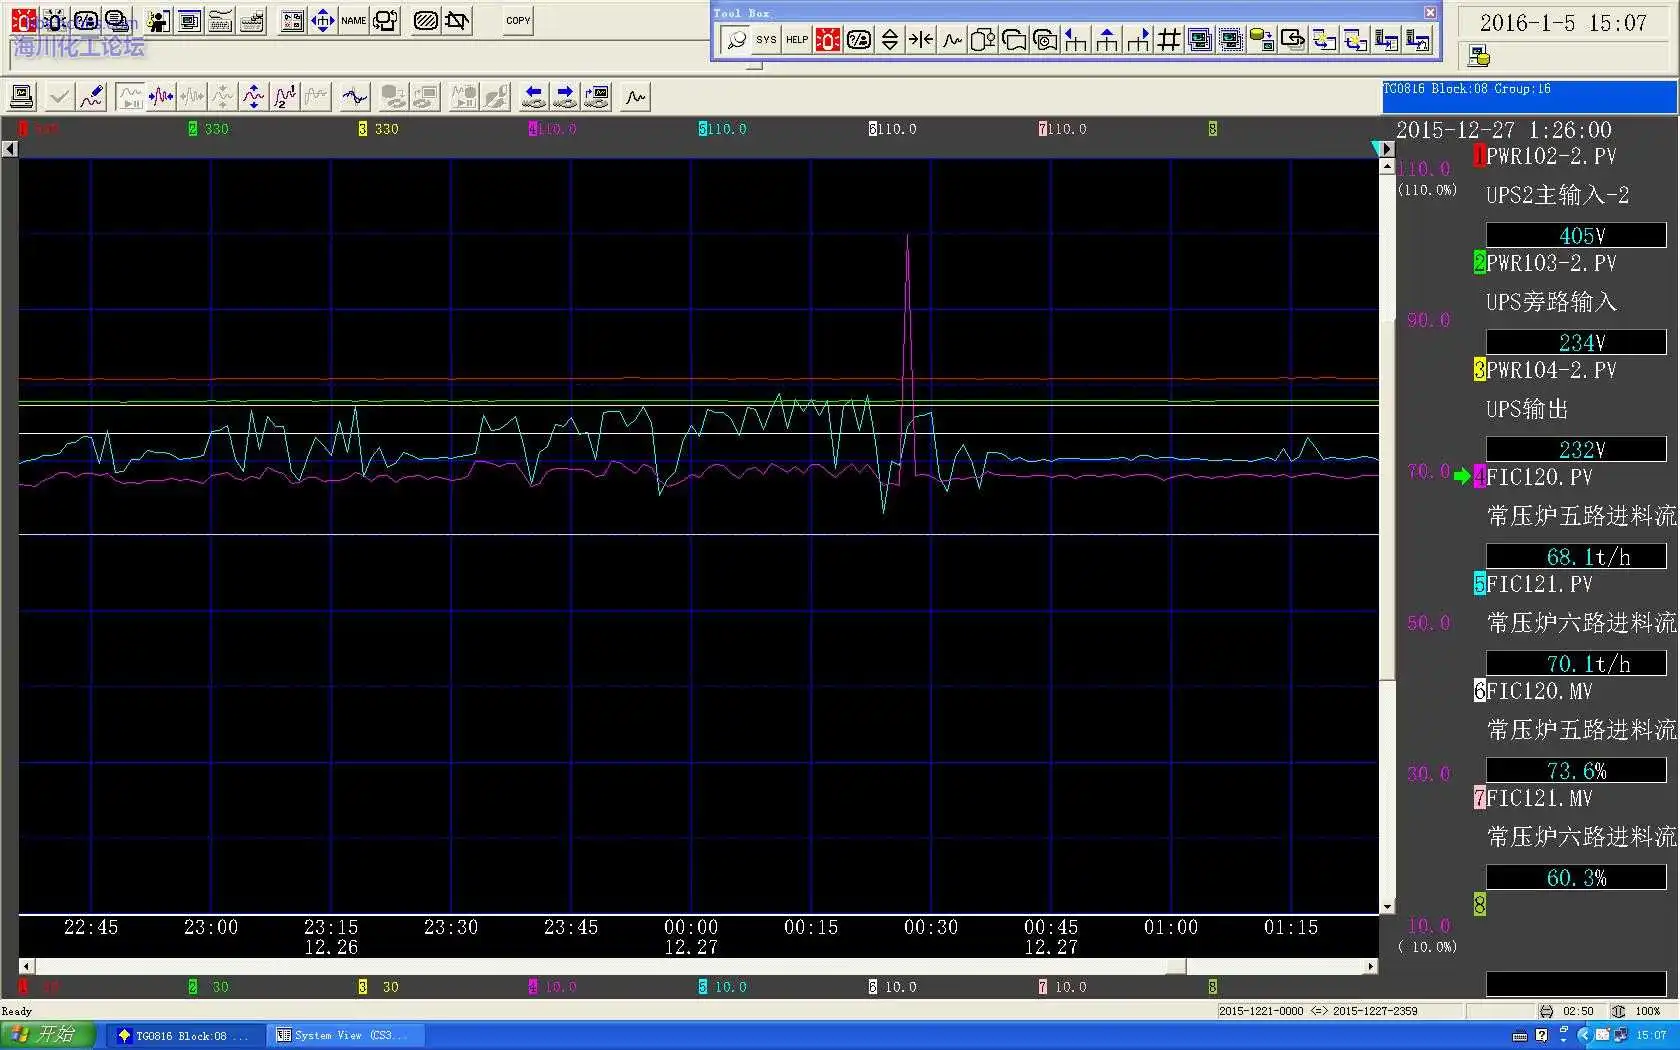Open the Start (开始) menu button
This screenshot has height=1050, width=1680.
click(46, 1035)
